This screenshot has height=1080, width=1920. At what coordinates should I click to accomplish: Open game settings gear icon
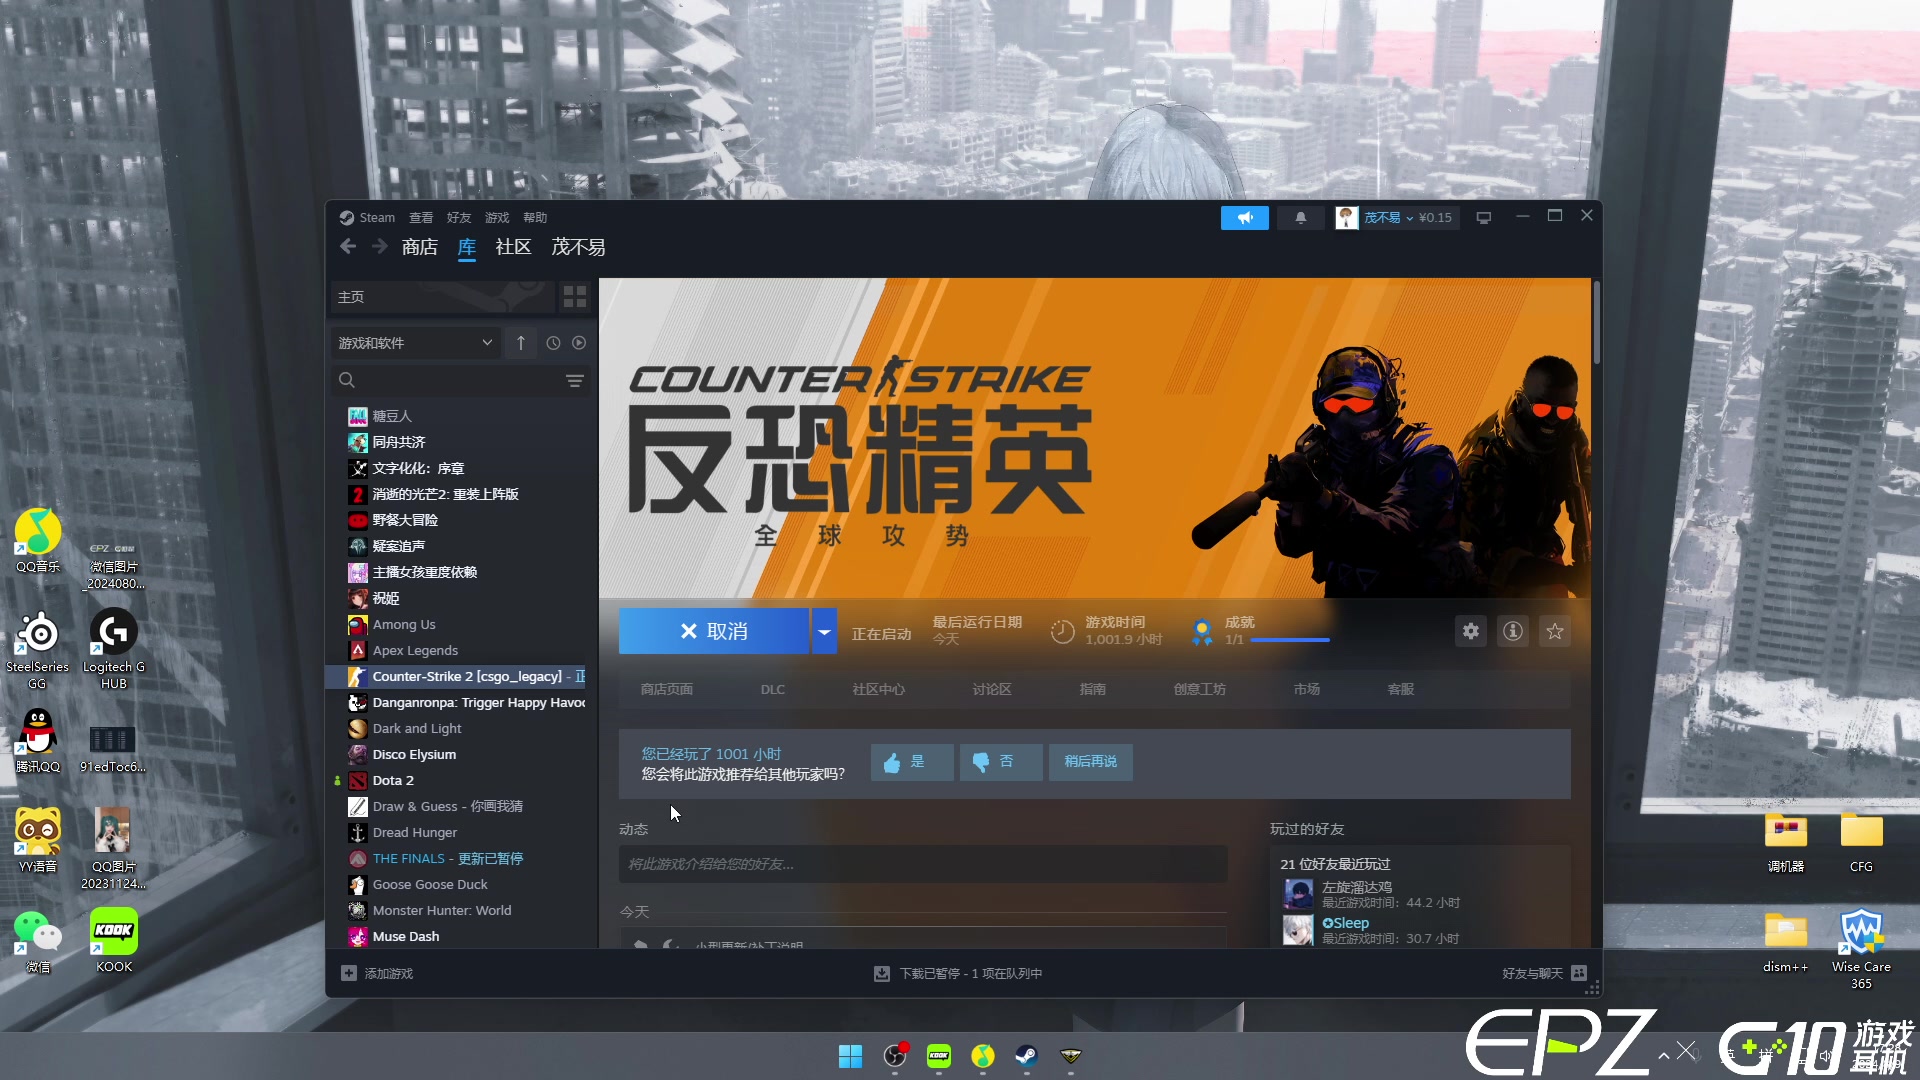pyautogui.click(x=1471, y=631)
